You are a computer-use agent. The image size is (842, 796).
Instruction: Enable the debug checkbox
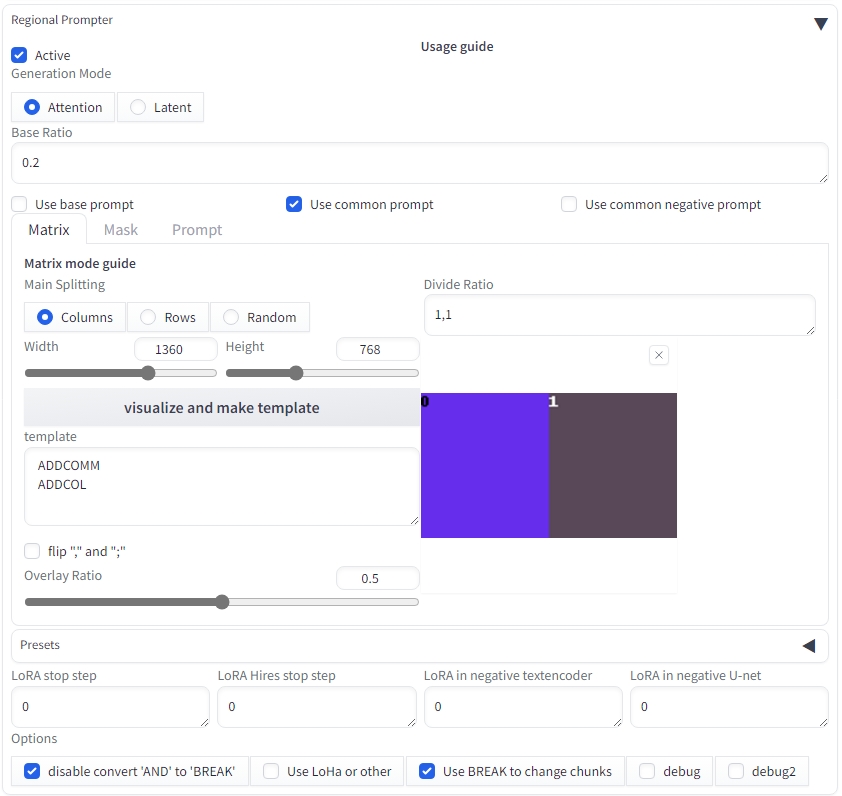[647, 771]
